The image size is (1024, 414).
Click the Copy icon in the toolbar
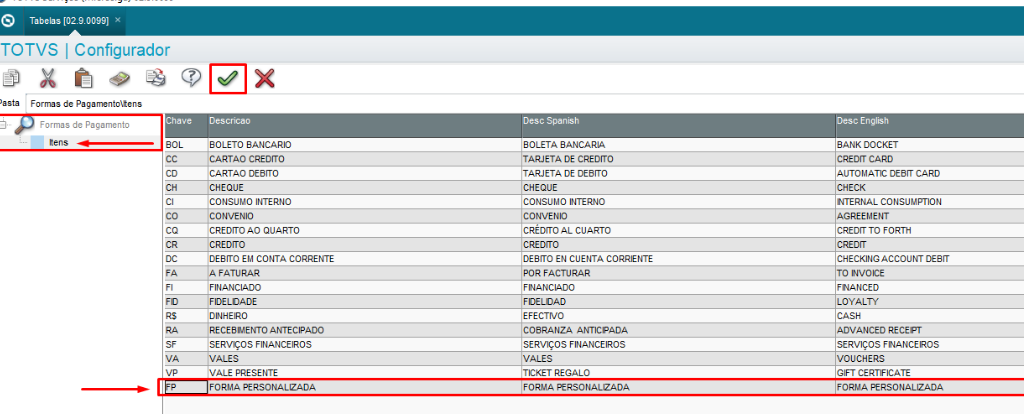tap(10, 78)
